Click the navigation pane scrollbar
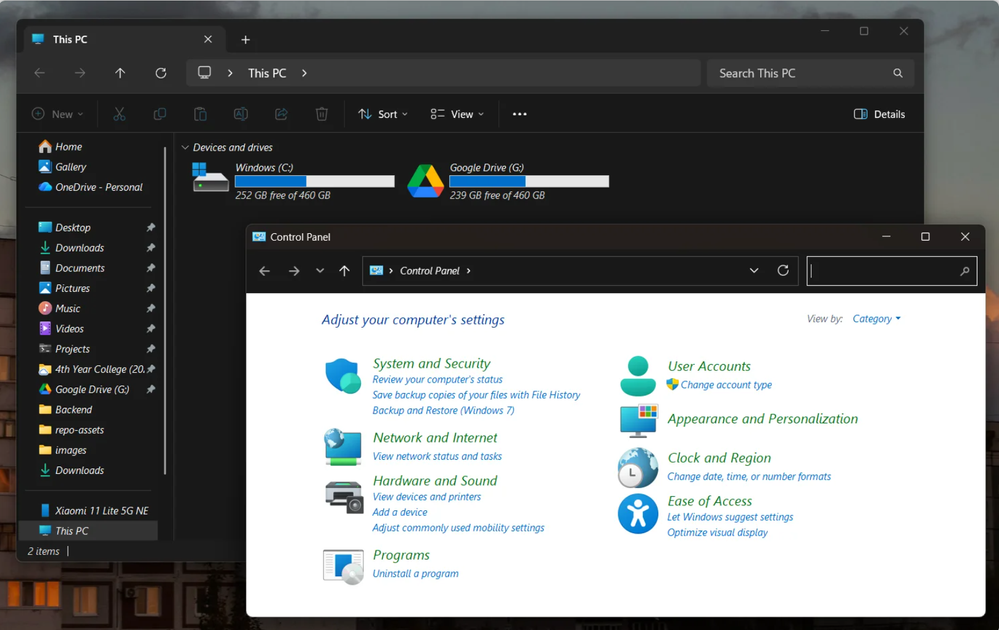 pyautogui.click(x=165, y=310)
